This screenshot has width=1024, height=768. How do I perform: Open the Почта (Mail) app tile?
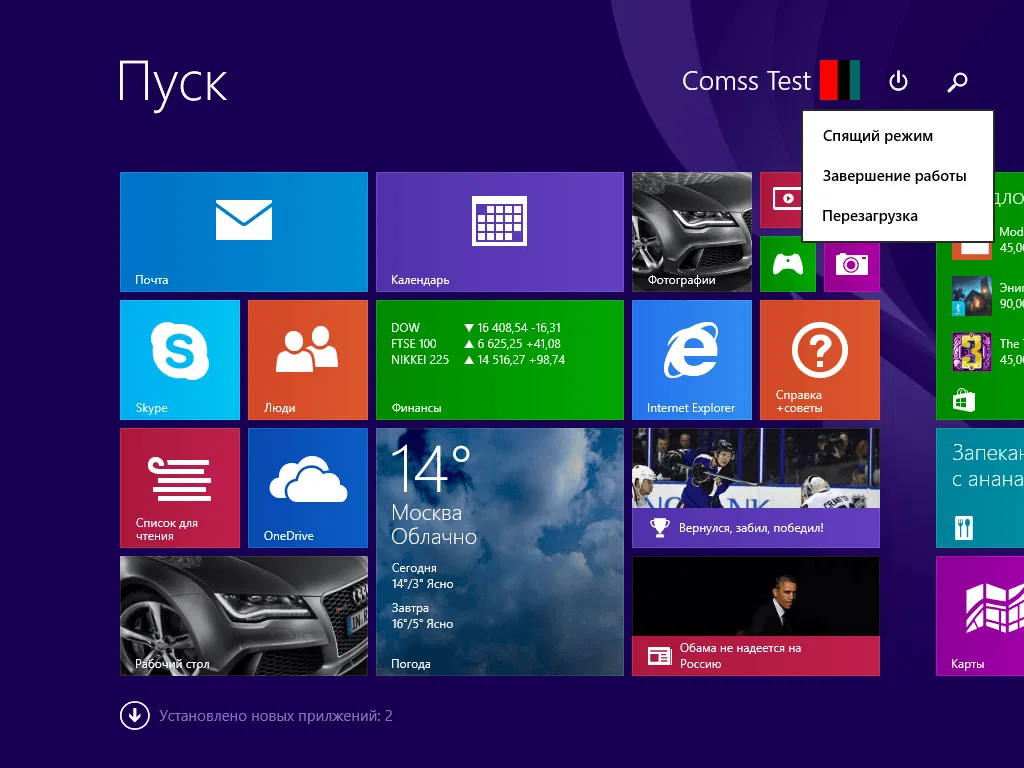tap(243, 230)
